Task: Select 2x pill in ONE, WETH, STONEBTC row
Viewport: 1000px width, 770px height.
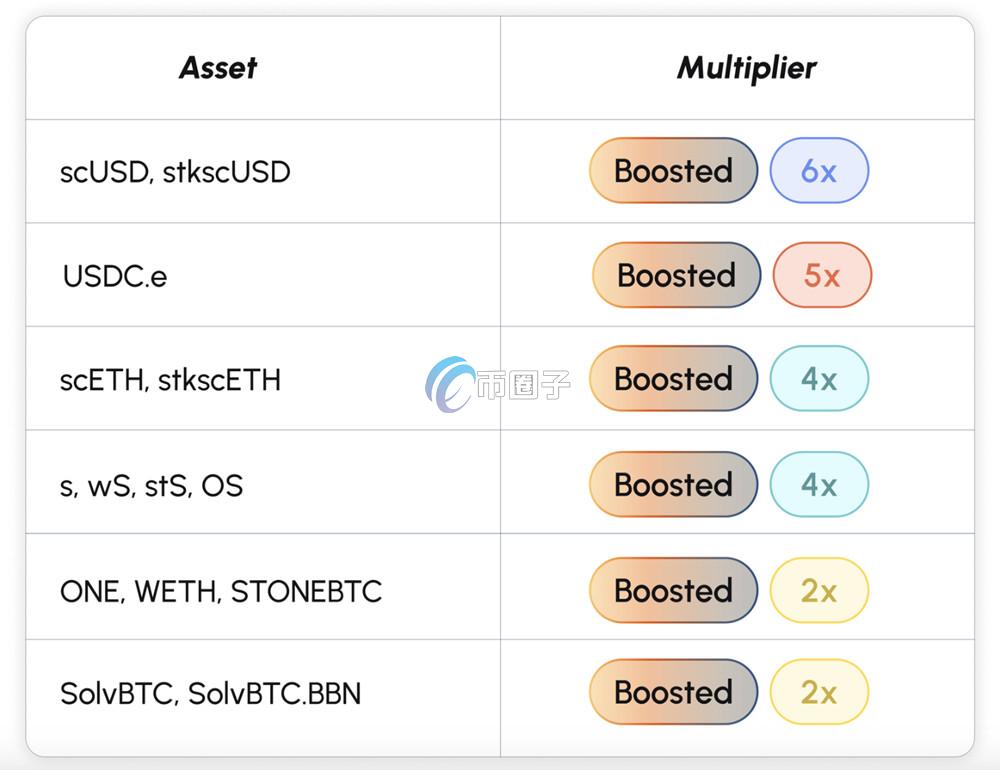Action: pos(819,590)
